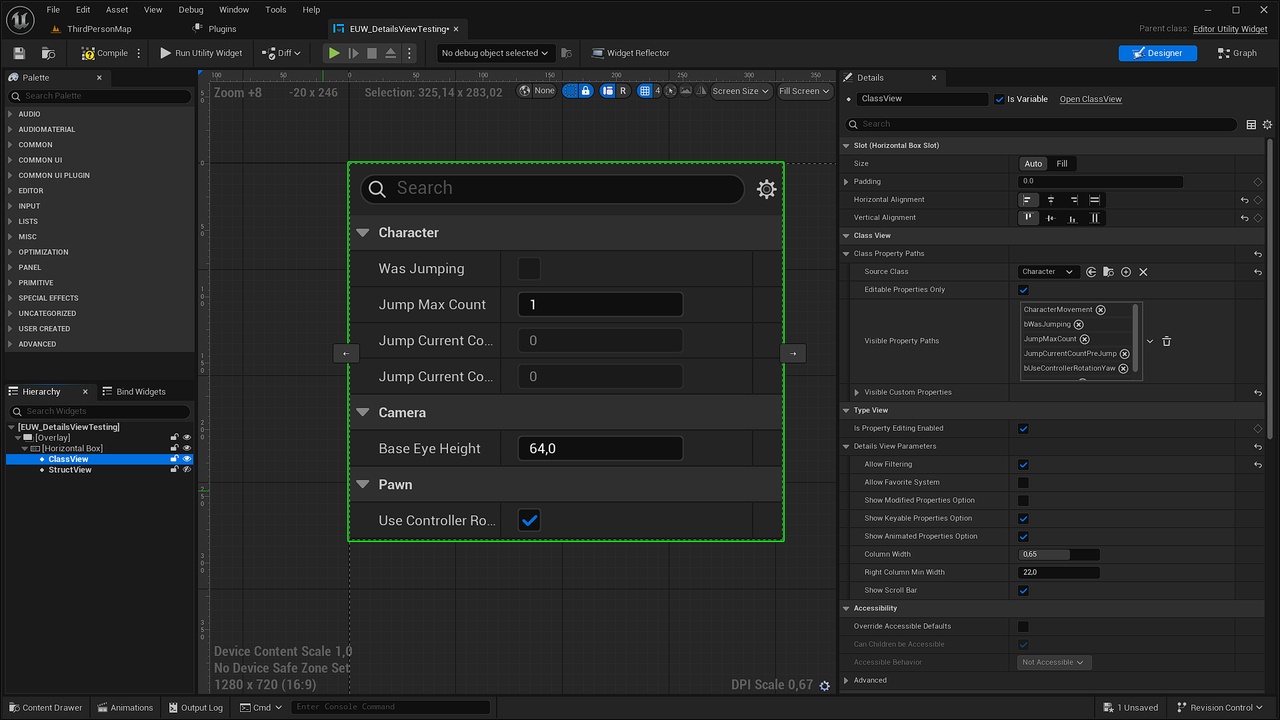Screen dimensions: 1280x720
Task: Open the Screen Size dropdown
Action: [x=741, y=91]
